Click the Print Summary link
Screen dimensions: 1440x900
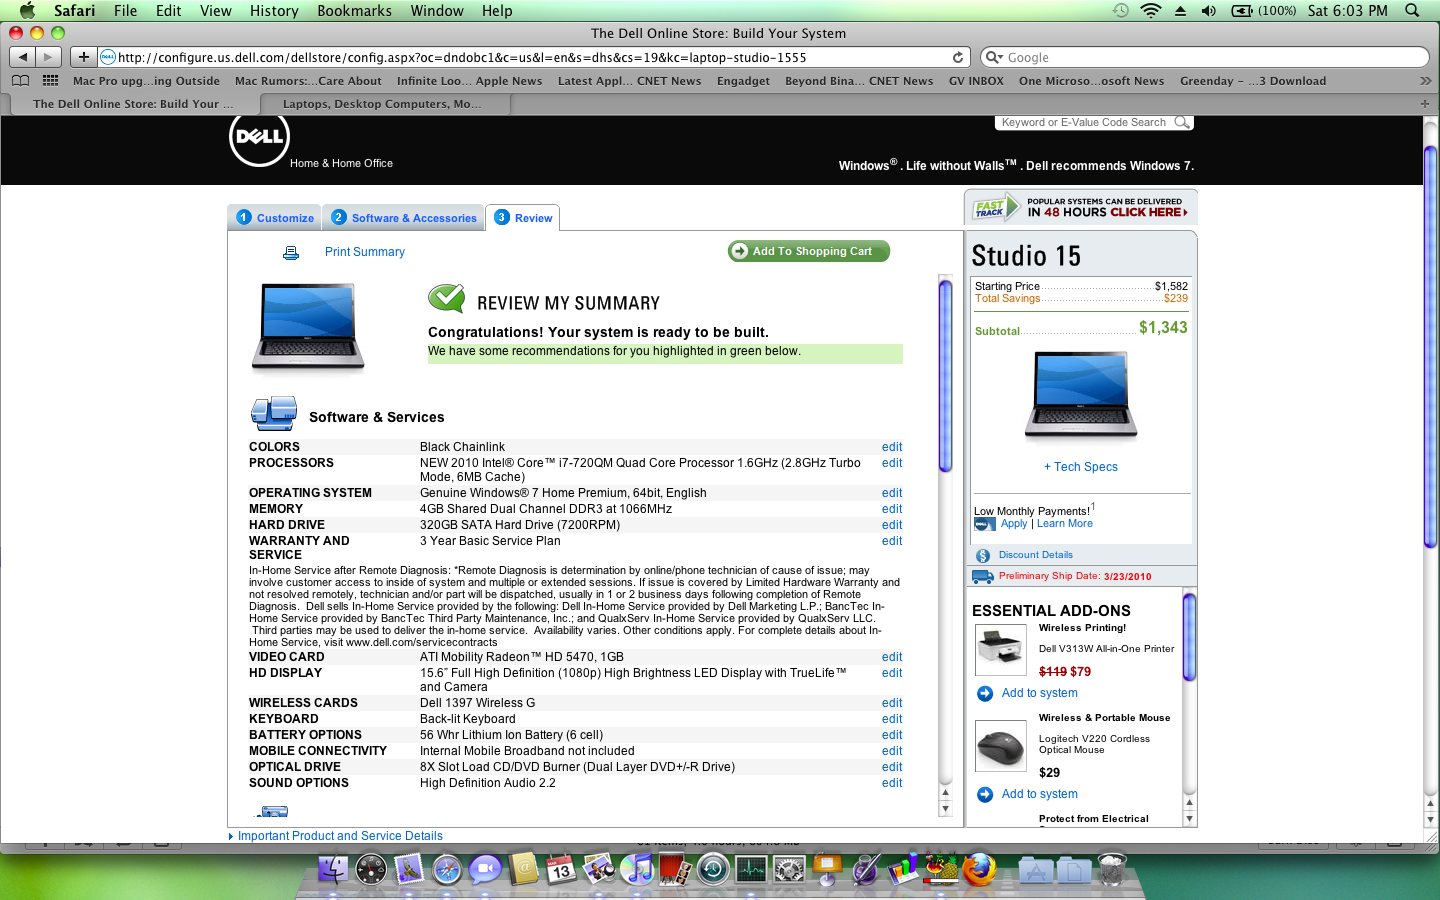coord(365,252)
